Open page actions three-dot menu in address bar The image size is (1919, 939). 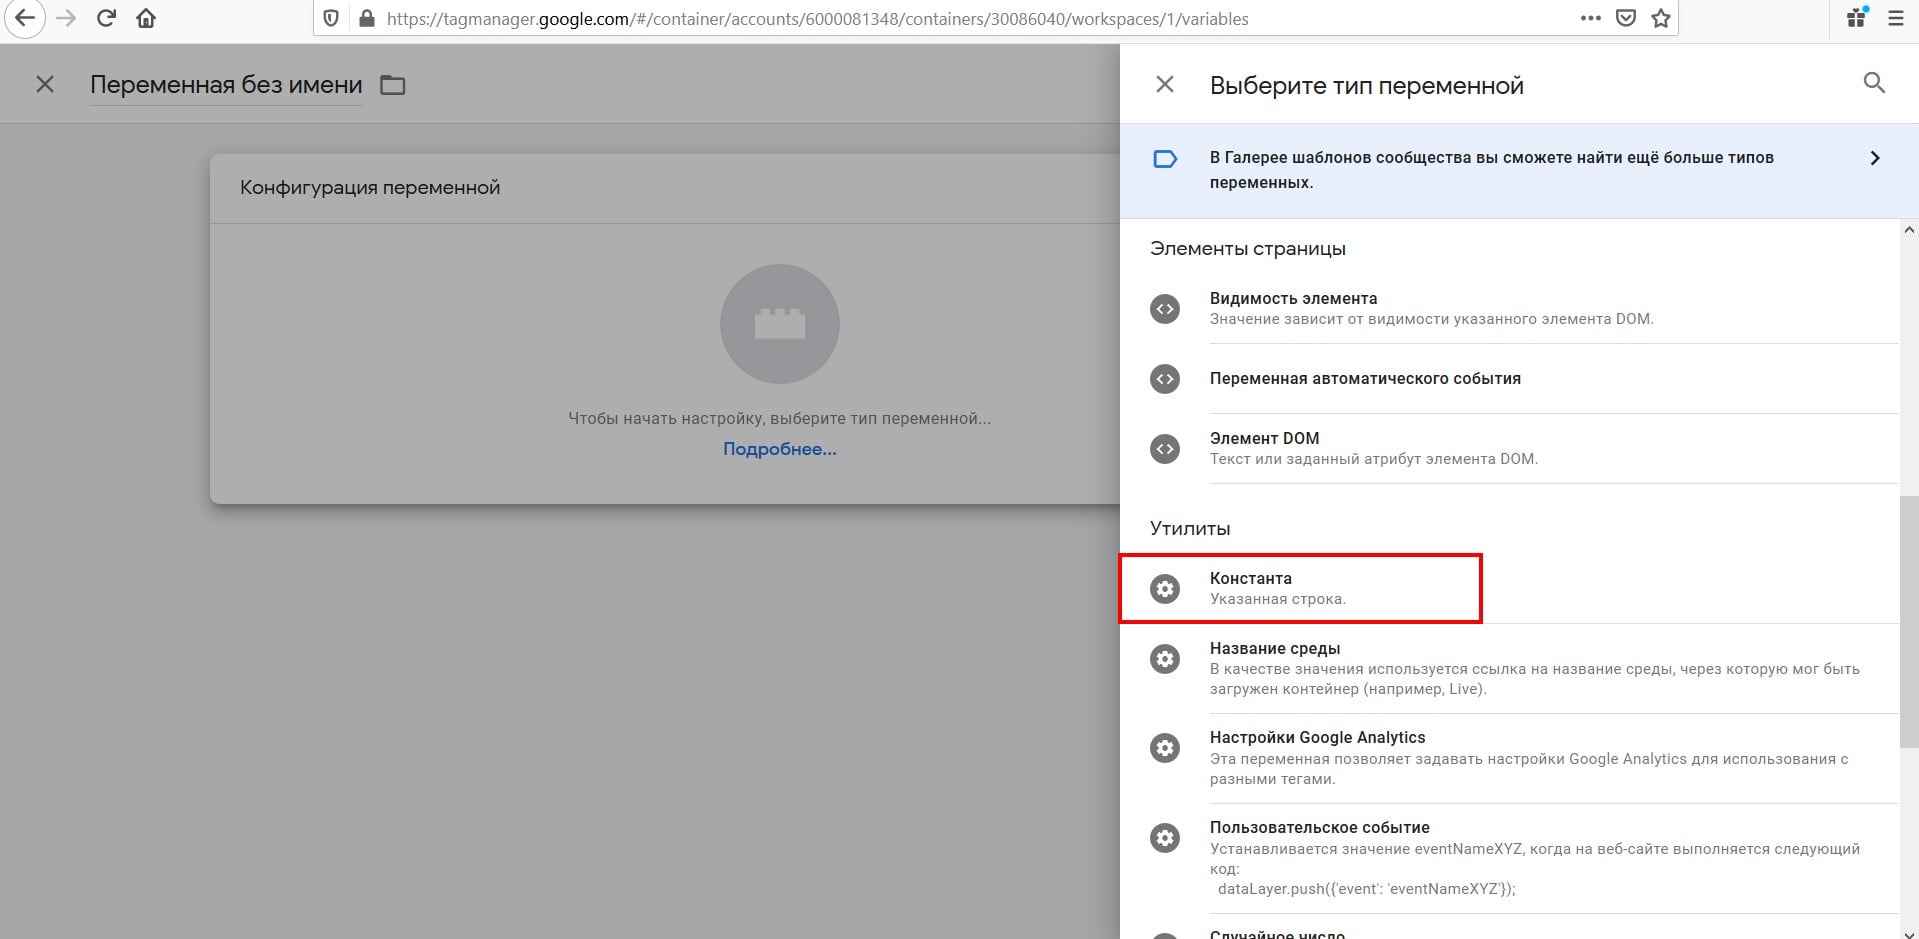(x=1590, y=19)
